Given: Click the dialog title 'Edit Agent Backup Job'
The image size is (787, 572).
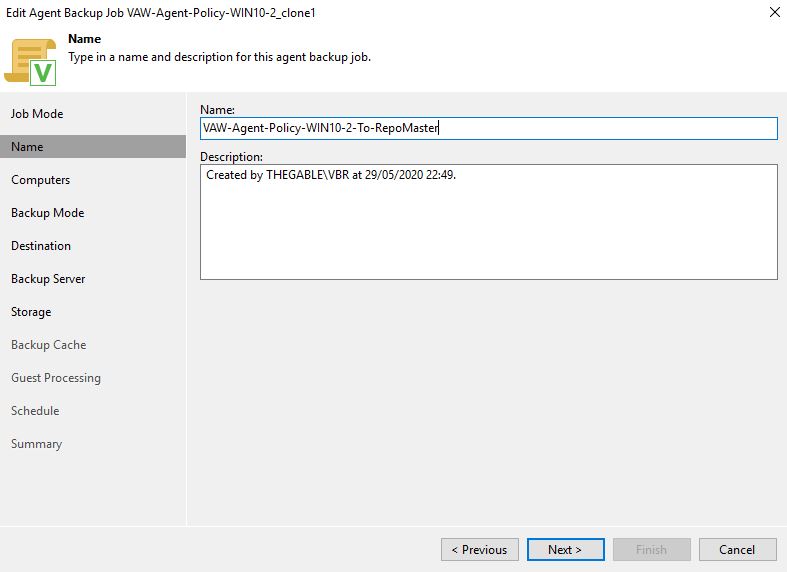Looking at the screenshot, I should [x=161, y=13].
